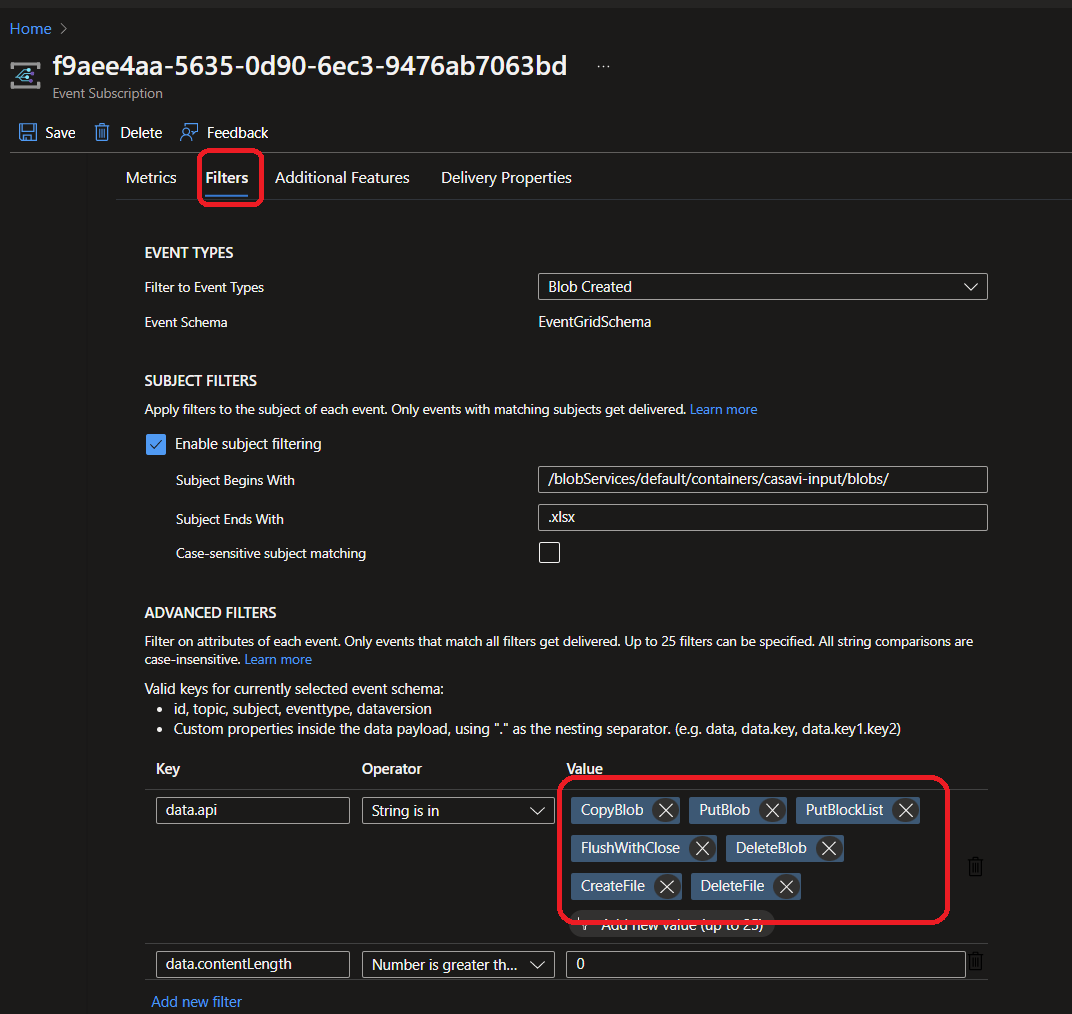Remove the PutBlockList value chip
Viewport: 1072px width, 1014px height.
(x=907, y=810)
